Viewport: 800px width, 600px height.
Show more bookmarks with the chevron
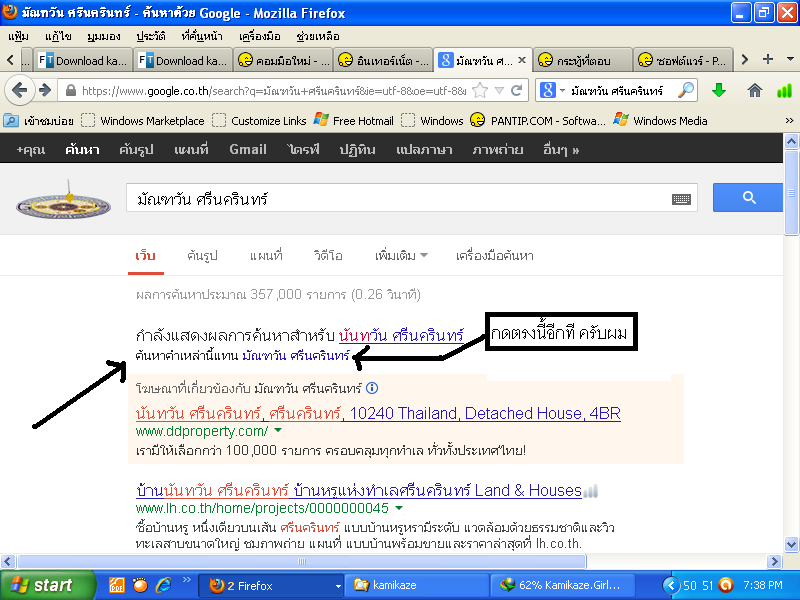click(789, 121)
